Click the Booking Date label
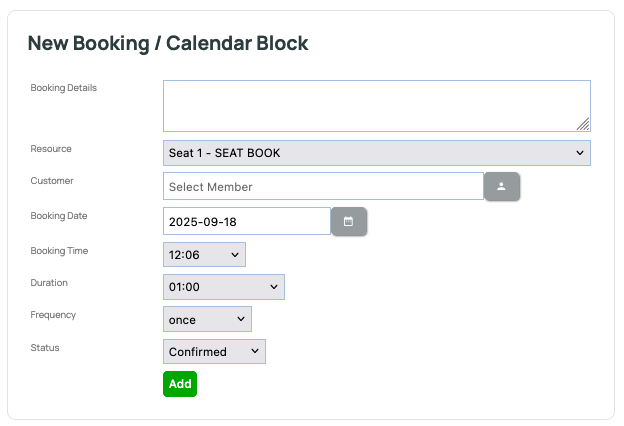The height and width of the screenshot is (426, 624). point(60,215)
